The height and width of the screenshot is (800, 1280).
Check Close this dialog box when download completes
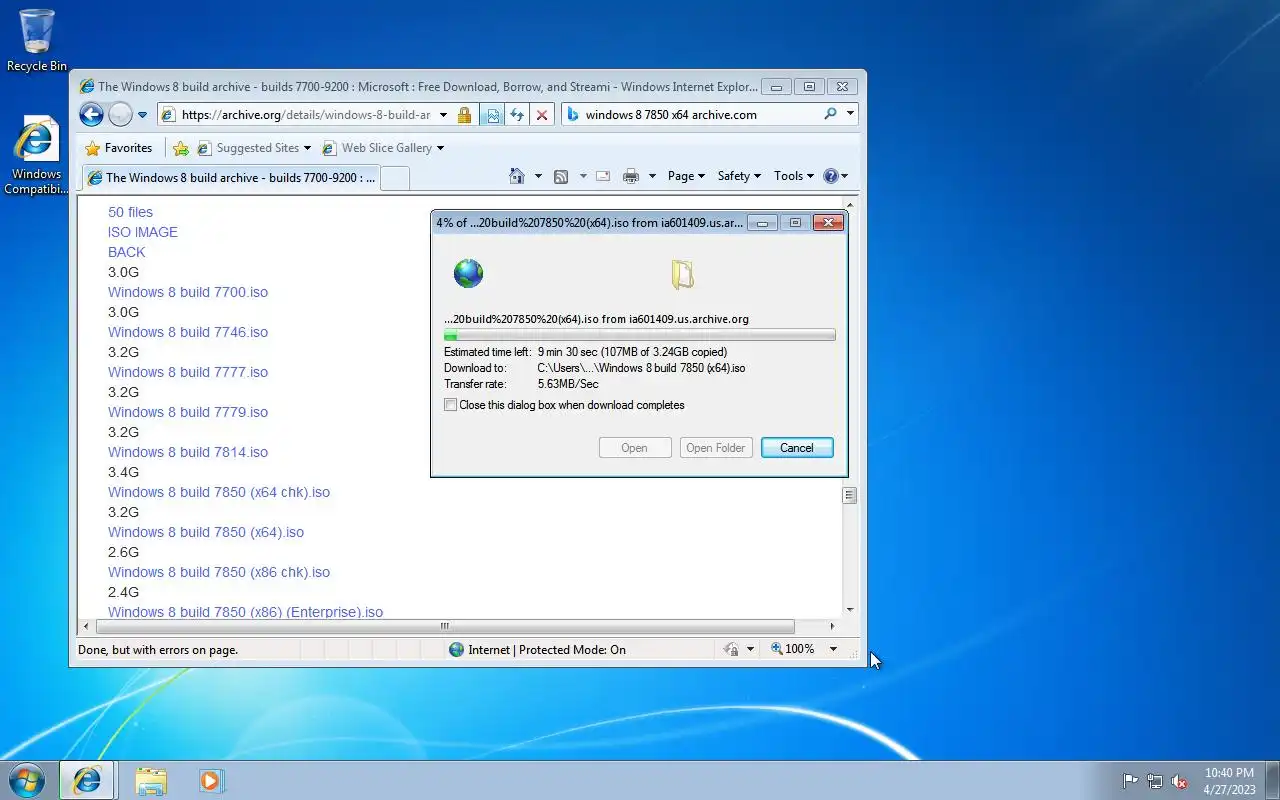click(x=451, y=405)
